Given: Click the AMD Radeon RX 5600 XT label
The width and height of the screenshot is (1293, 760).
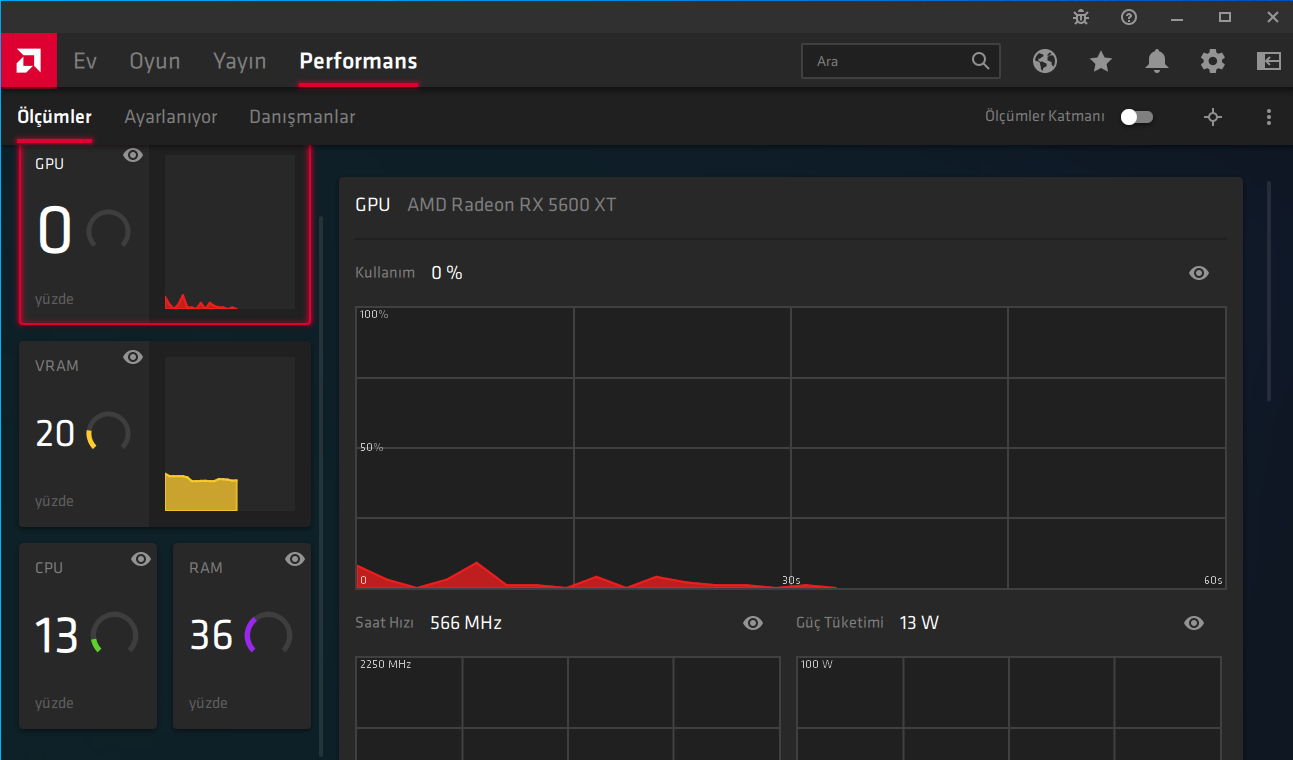Looking at the screenshot, I should point(512,205).
